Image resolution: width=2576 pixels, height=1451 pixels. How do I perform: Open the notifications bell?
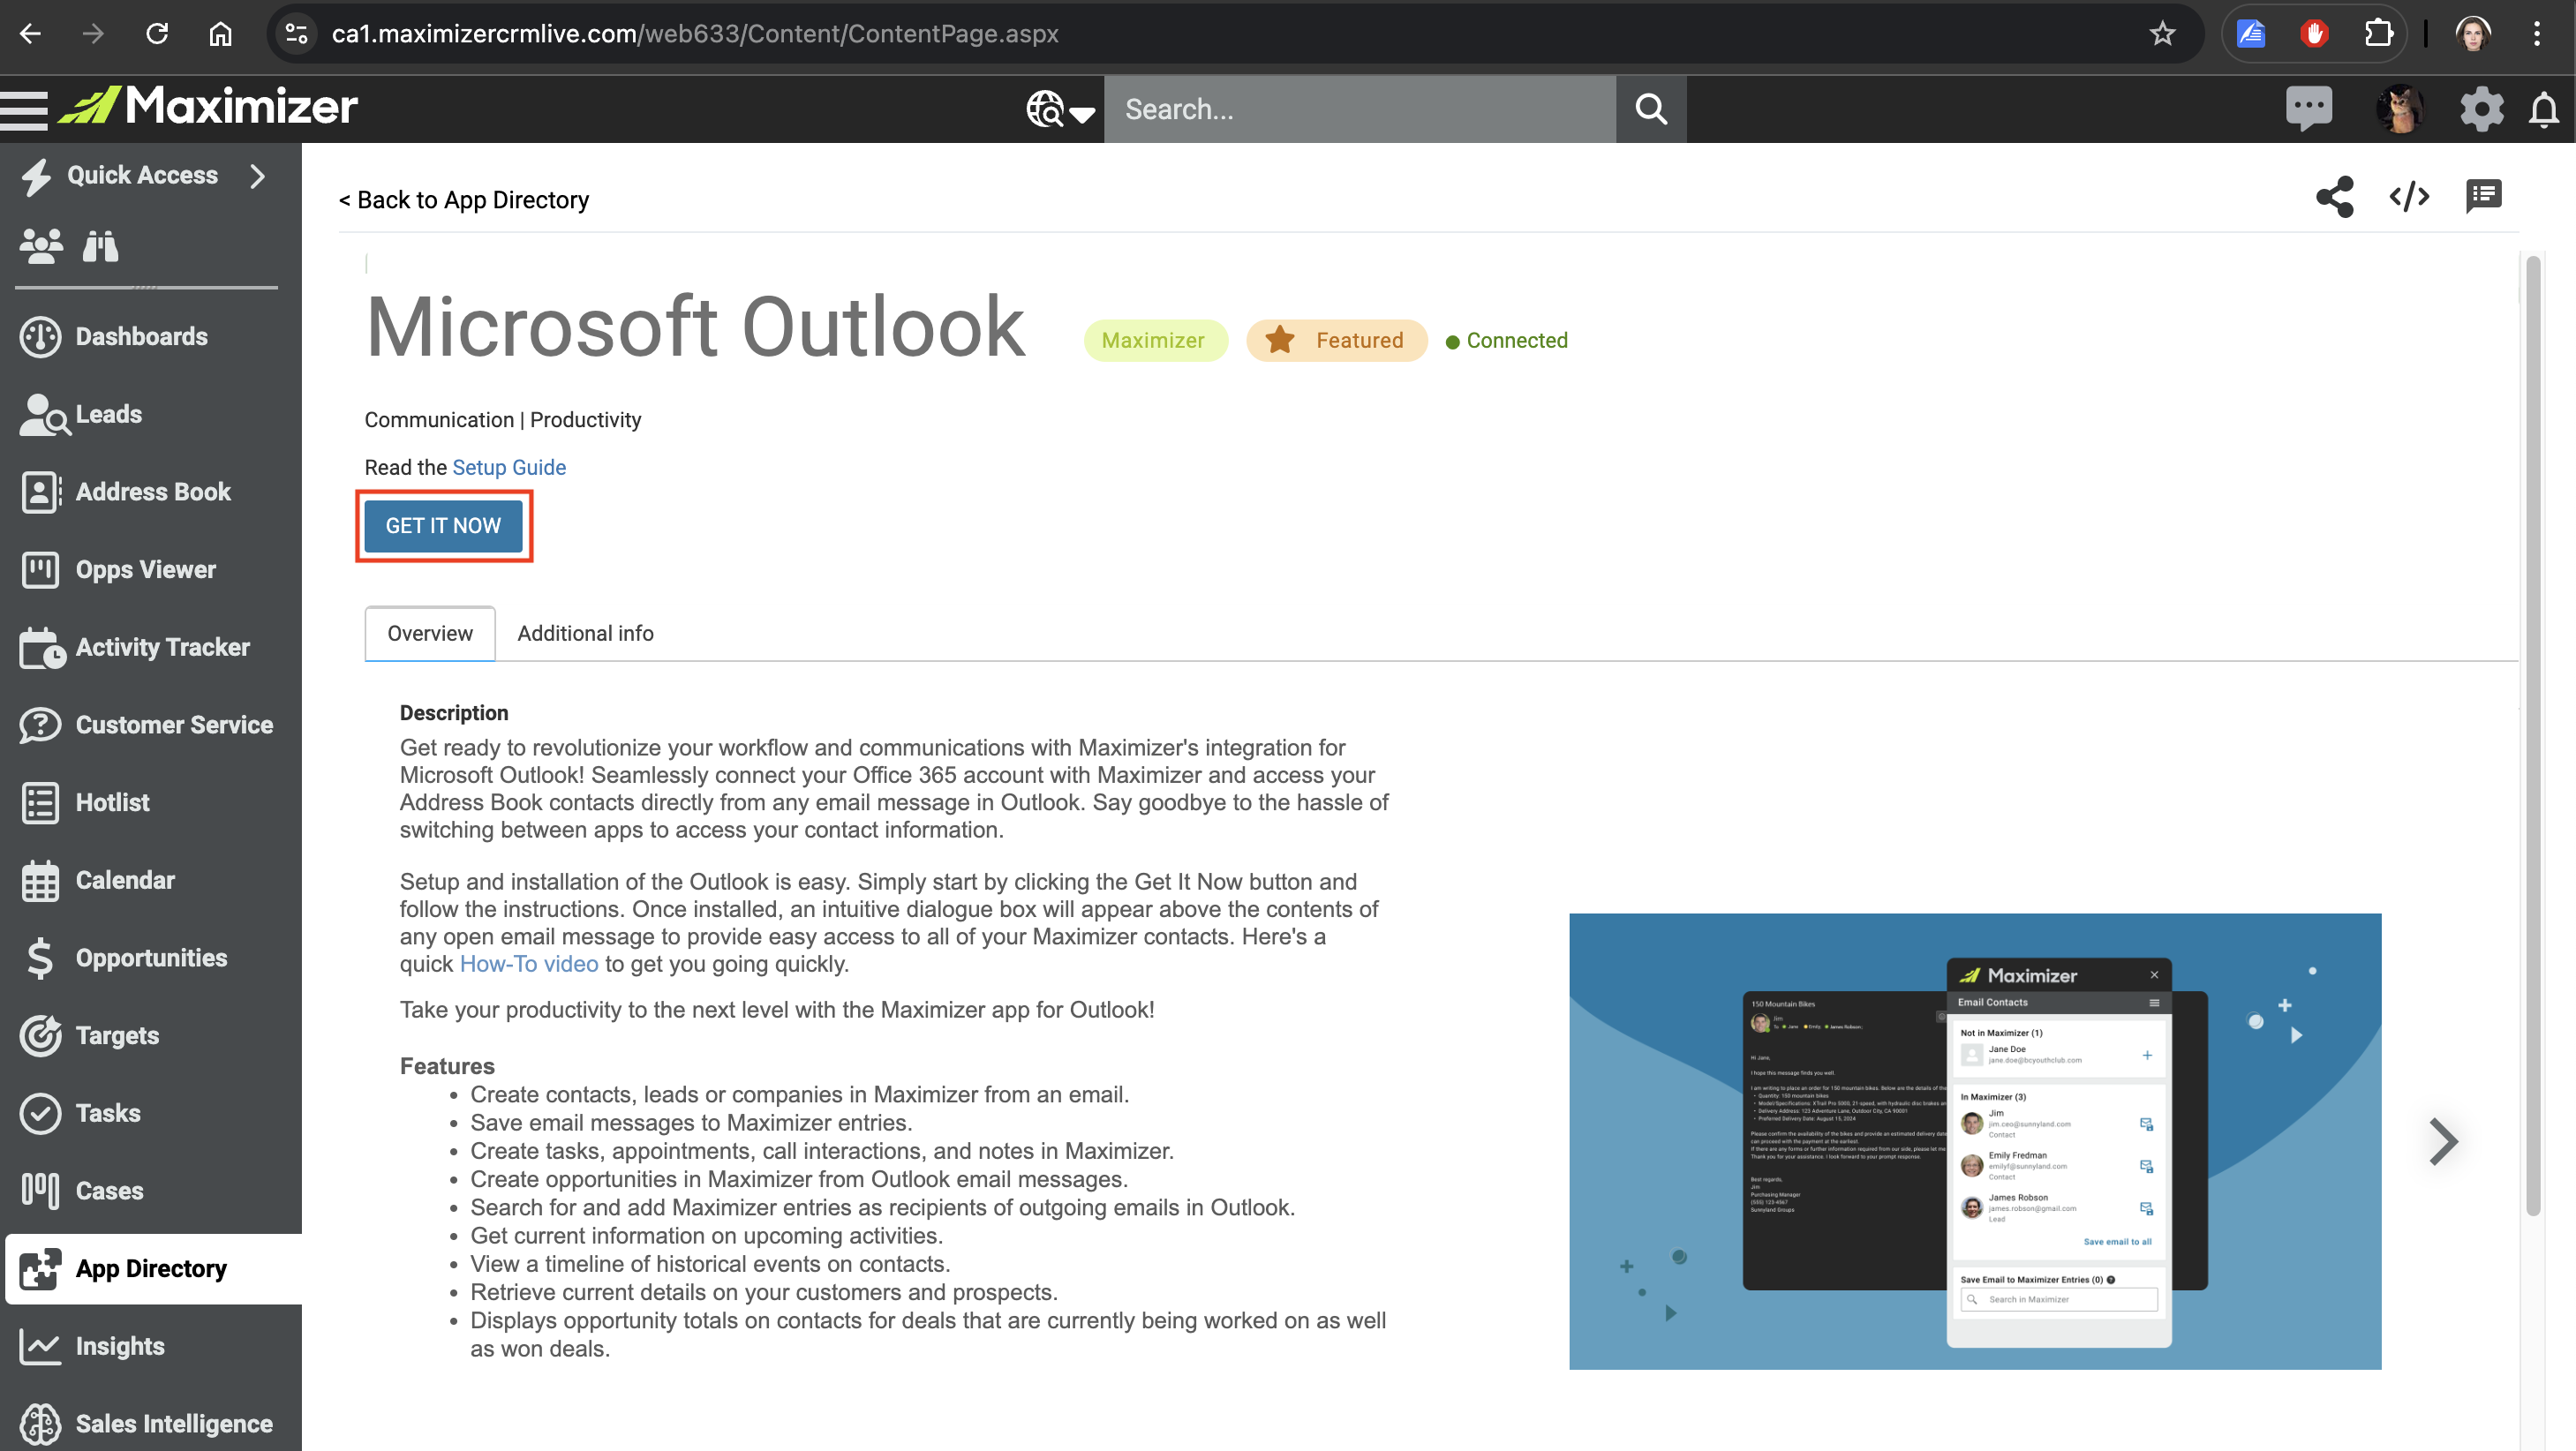(x=2543, y=109)
